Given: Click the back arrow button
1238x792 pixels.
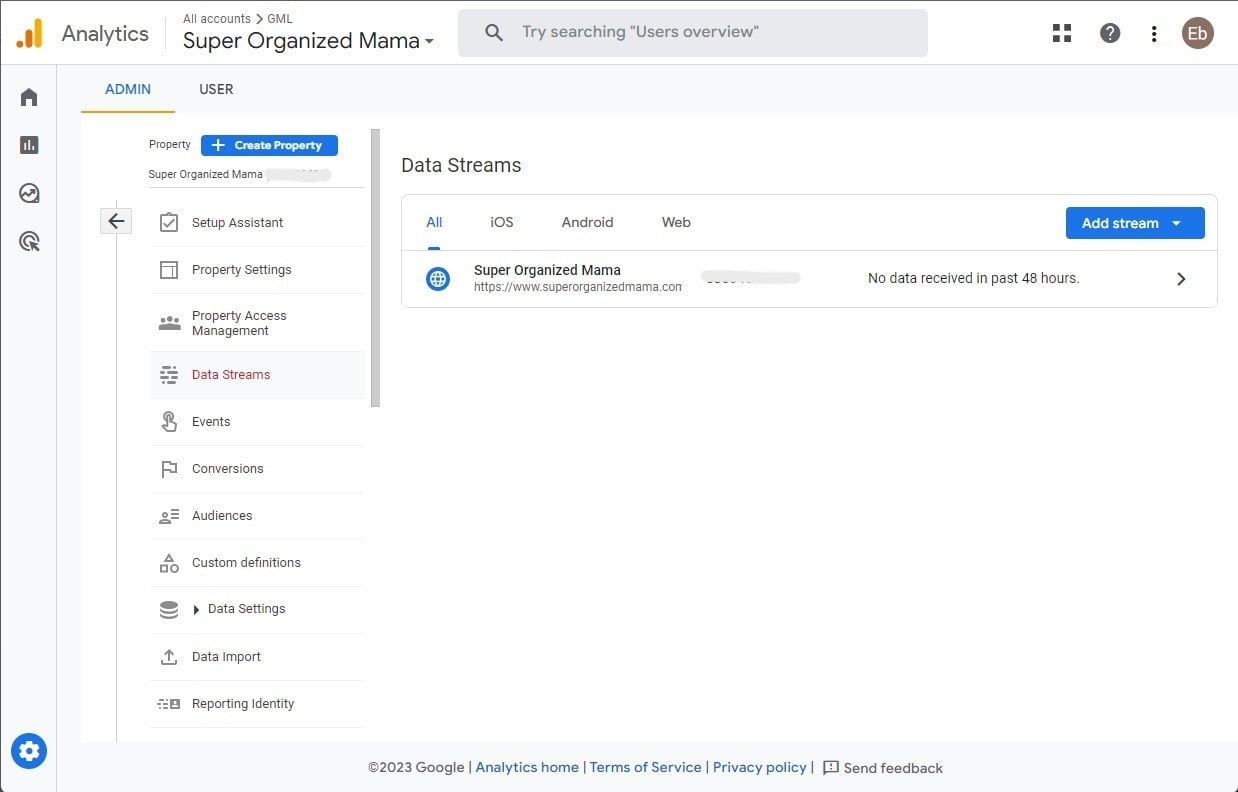Looking at the screenshot, I should click(x=116, y=221).
